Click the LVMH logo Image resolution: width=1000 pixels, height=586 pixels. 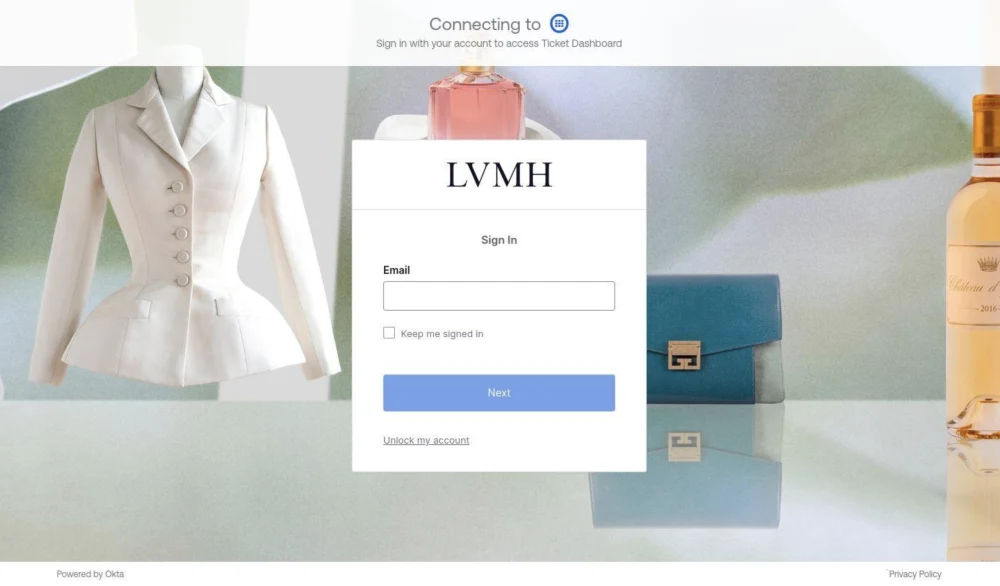(x=499, y=175)
